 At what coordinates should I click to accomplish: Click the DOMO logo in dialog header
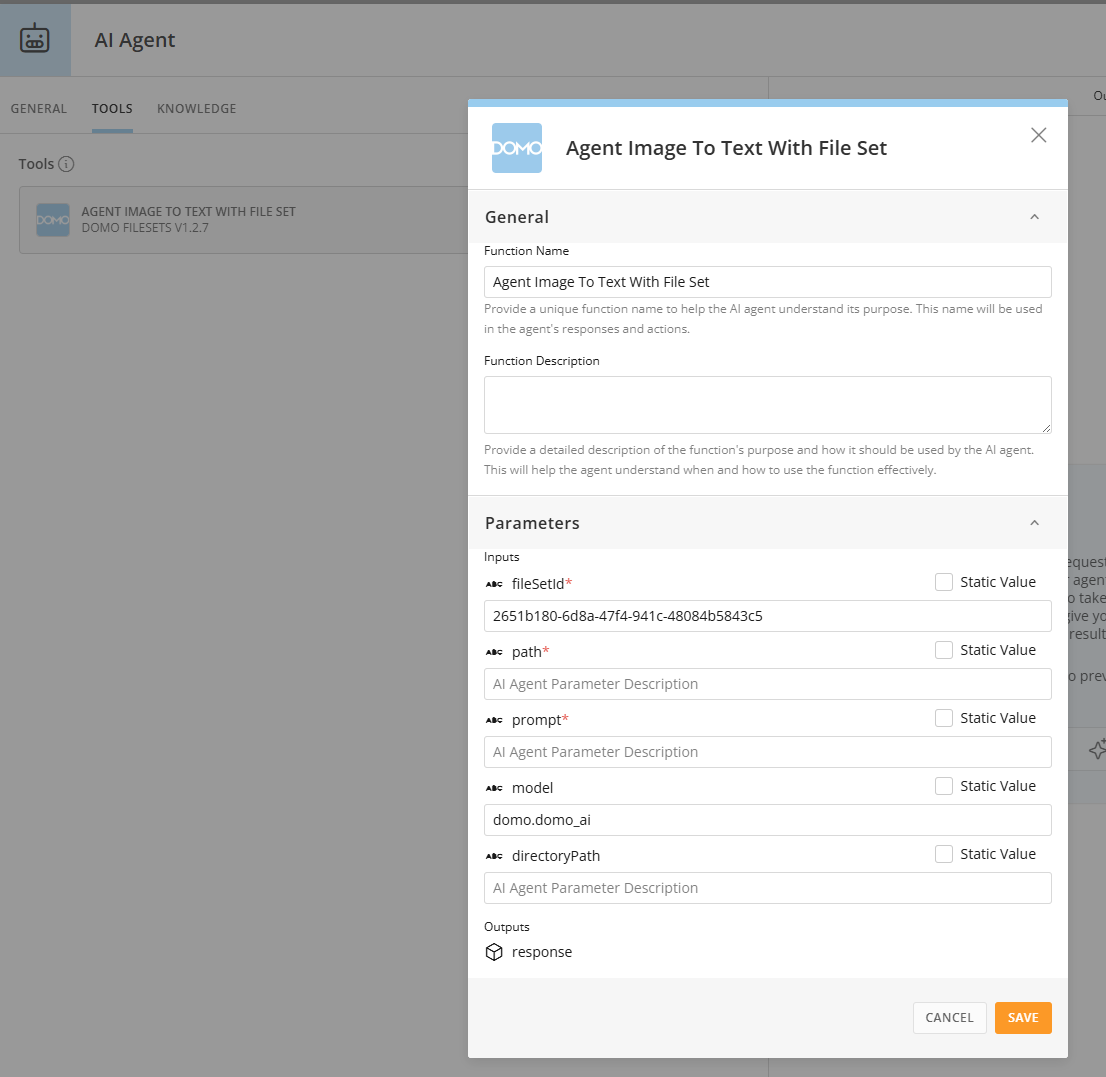coord(517,148)
